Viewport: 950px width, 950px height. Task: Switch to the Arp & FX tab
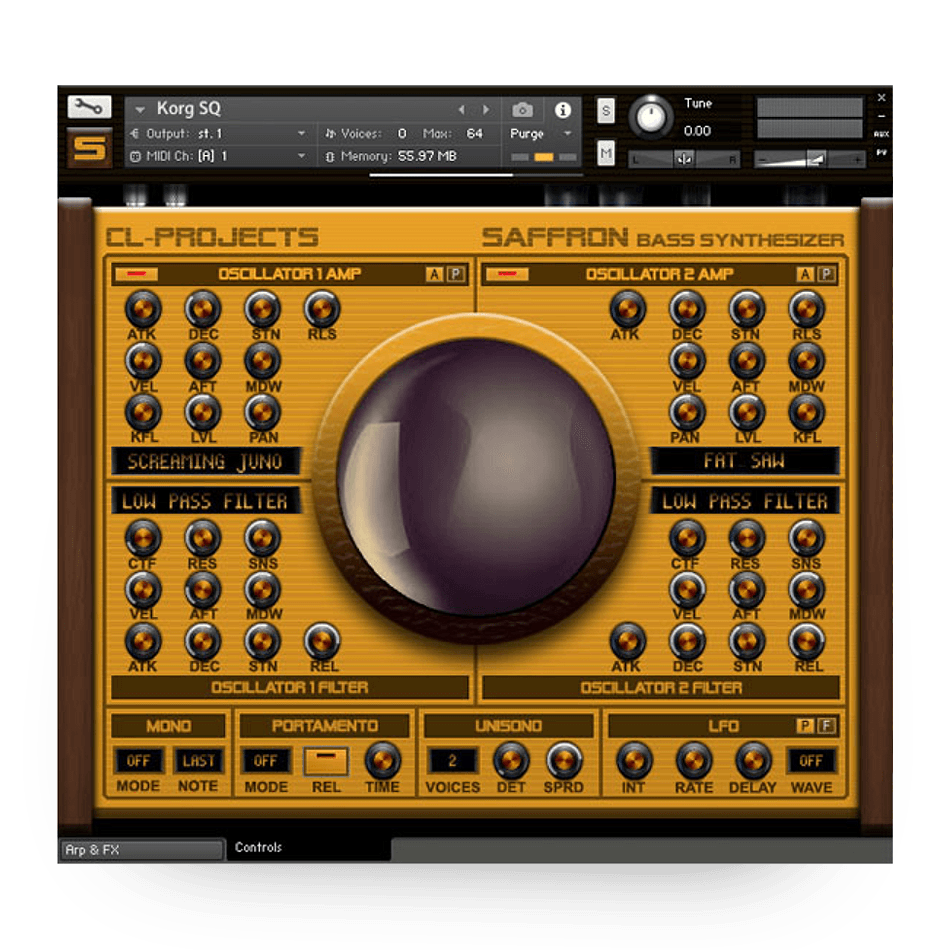[140, 850]
